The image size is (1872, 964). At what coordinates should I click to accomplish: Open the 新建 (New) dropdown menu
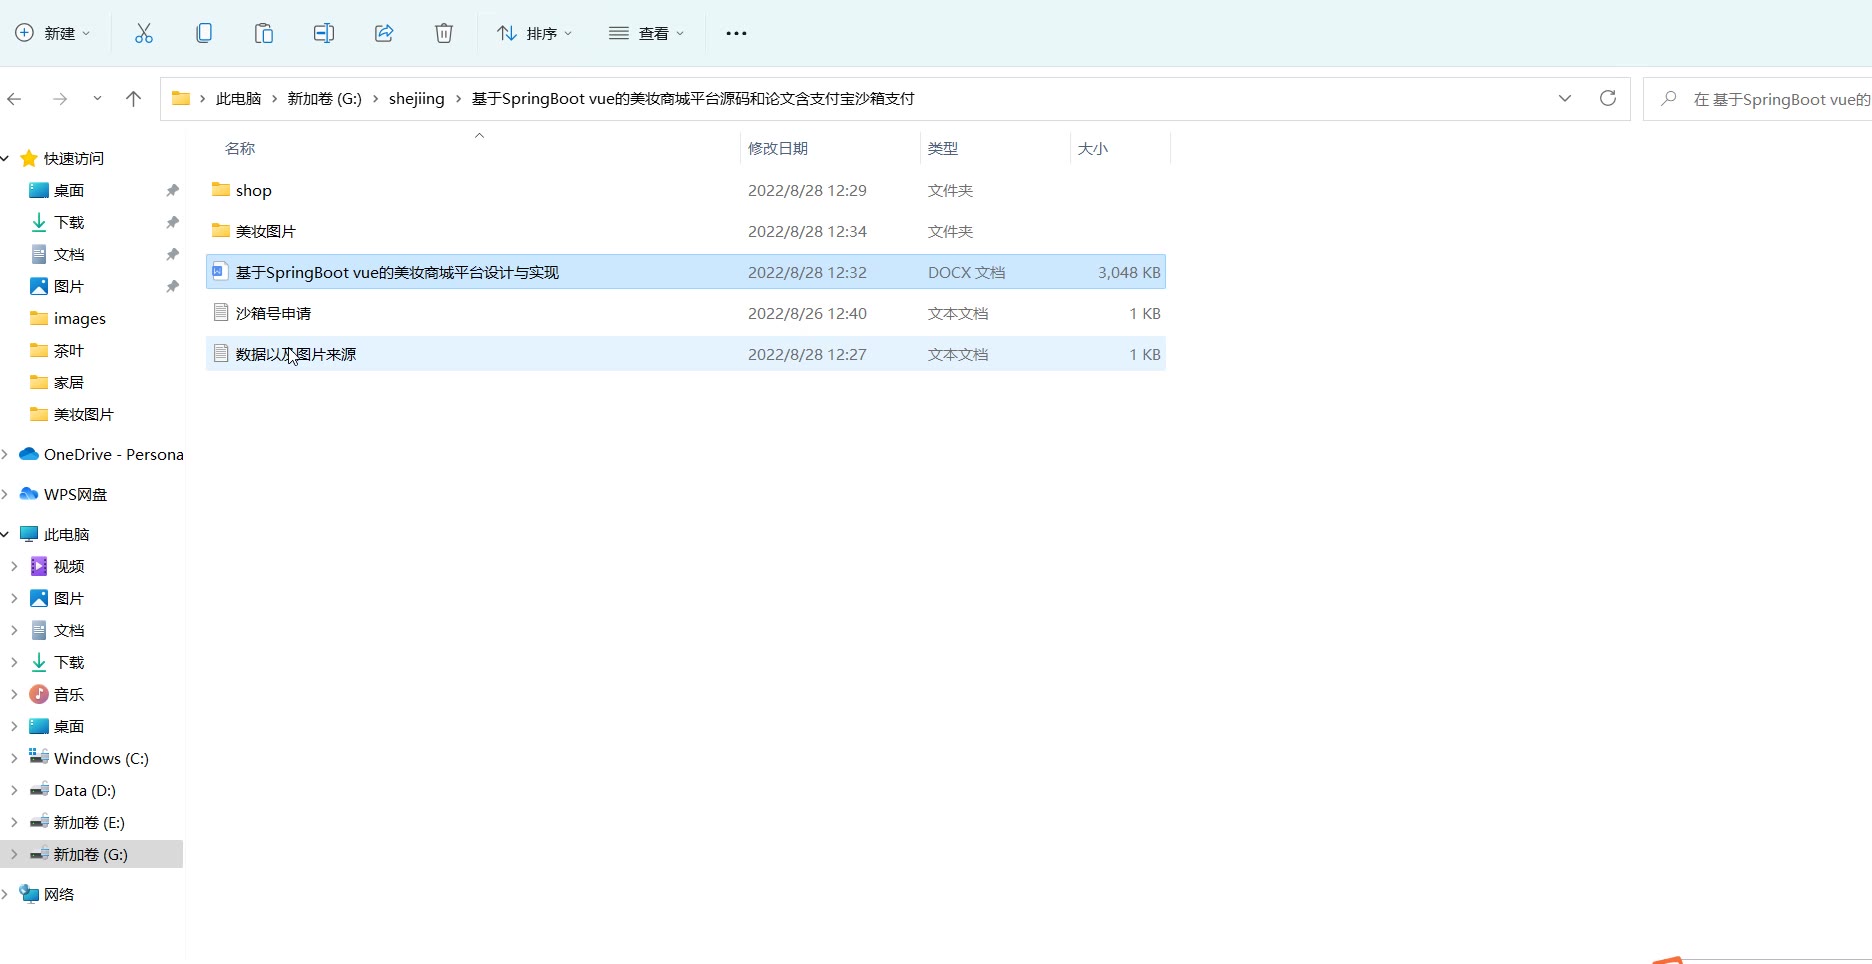[53, 33]
